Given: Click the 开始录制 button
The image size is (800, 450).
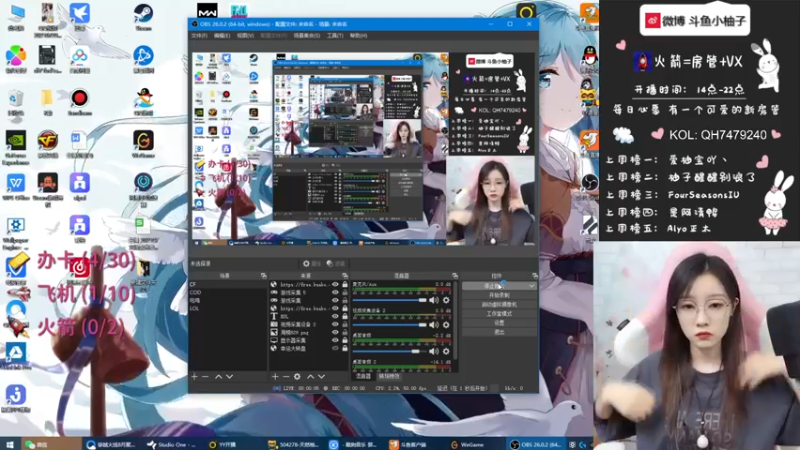Looking at the screenshot, I should click(499, 295).
